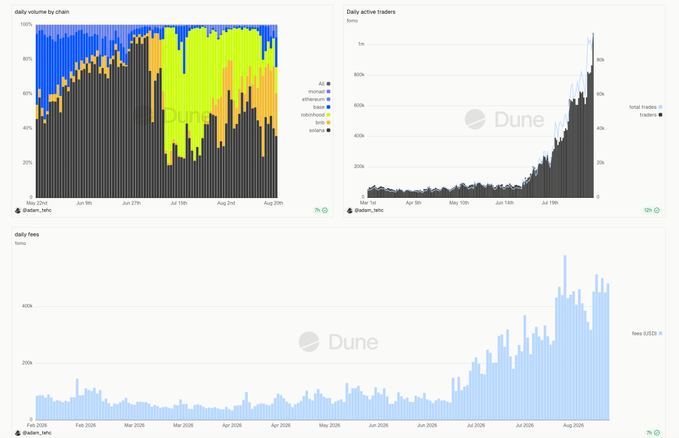Click the tallest bar in daily fees chart
The width and height of the screenshot is (679, 438).
(x=565, y=337)
